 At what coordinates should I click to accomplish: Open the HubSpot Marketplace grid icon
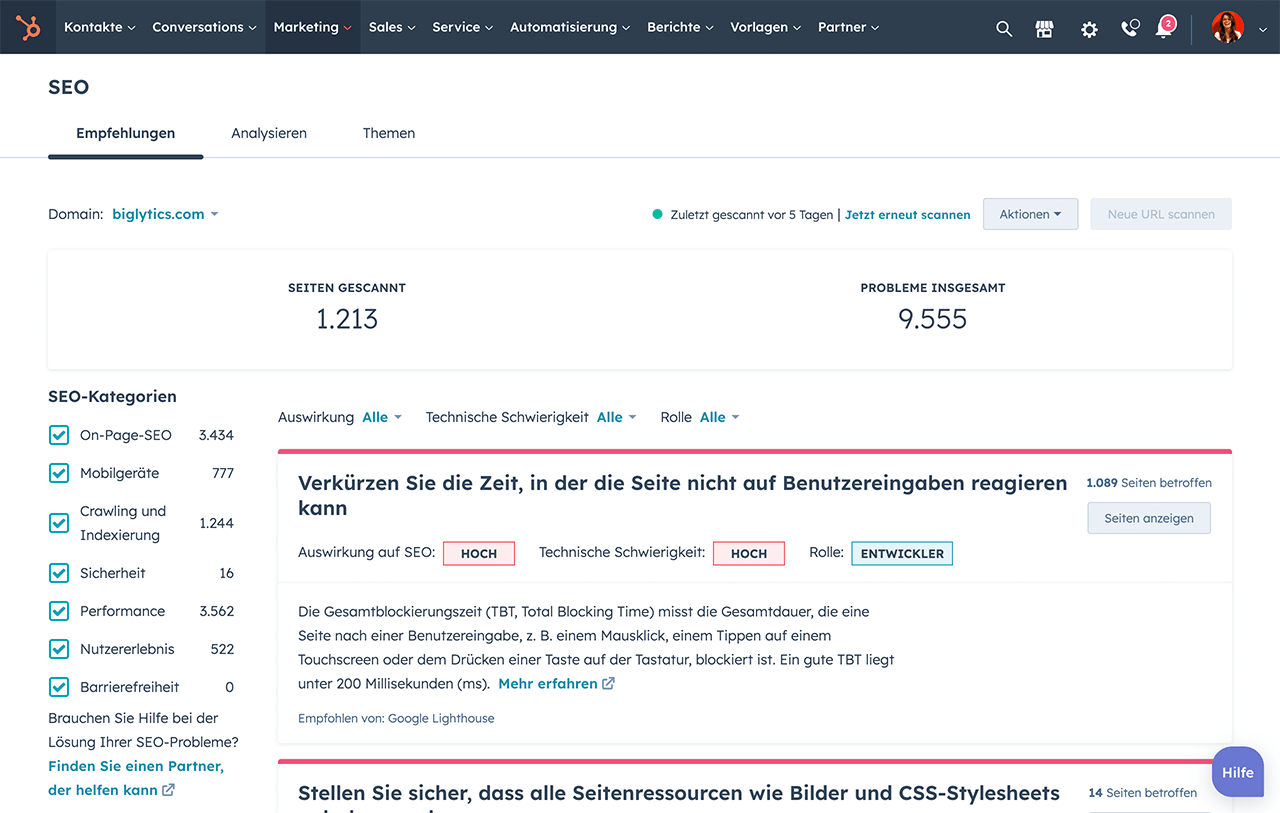[x=1044, y=28]
